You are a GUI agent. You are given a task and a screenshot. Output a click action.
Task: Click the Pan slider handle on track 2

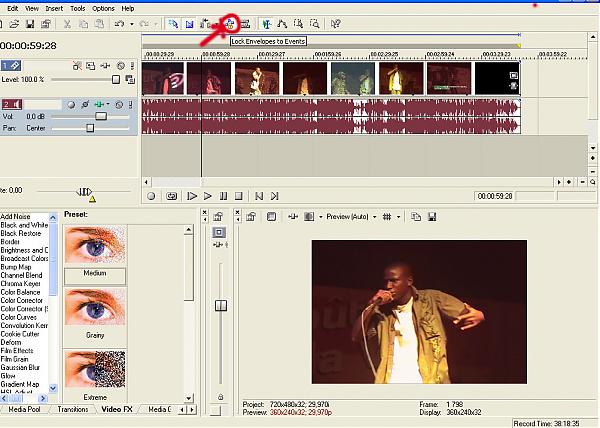click(x=90, y=128)
